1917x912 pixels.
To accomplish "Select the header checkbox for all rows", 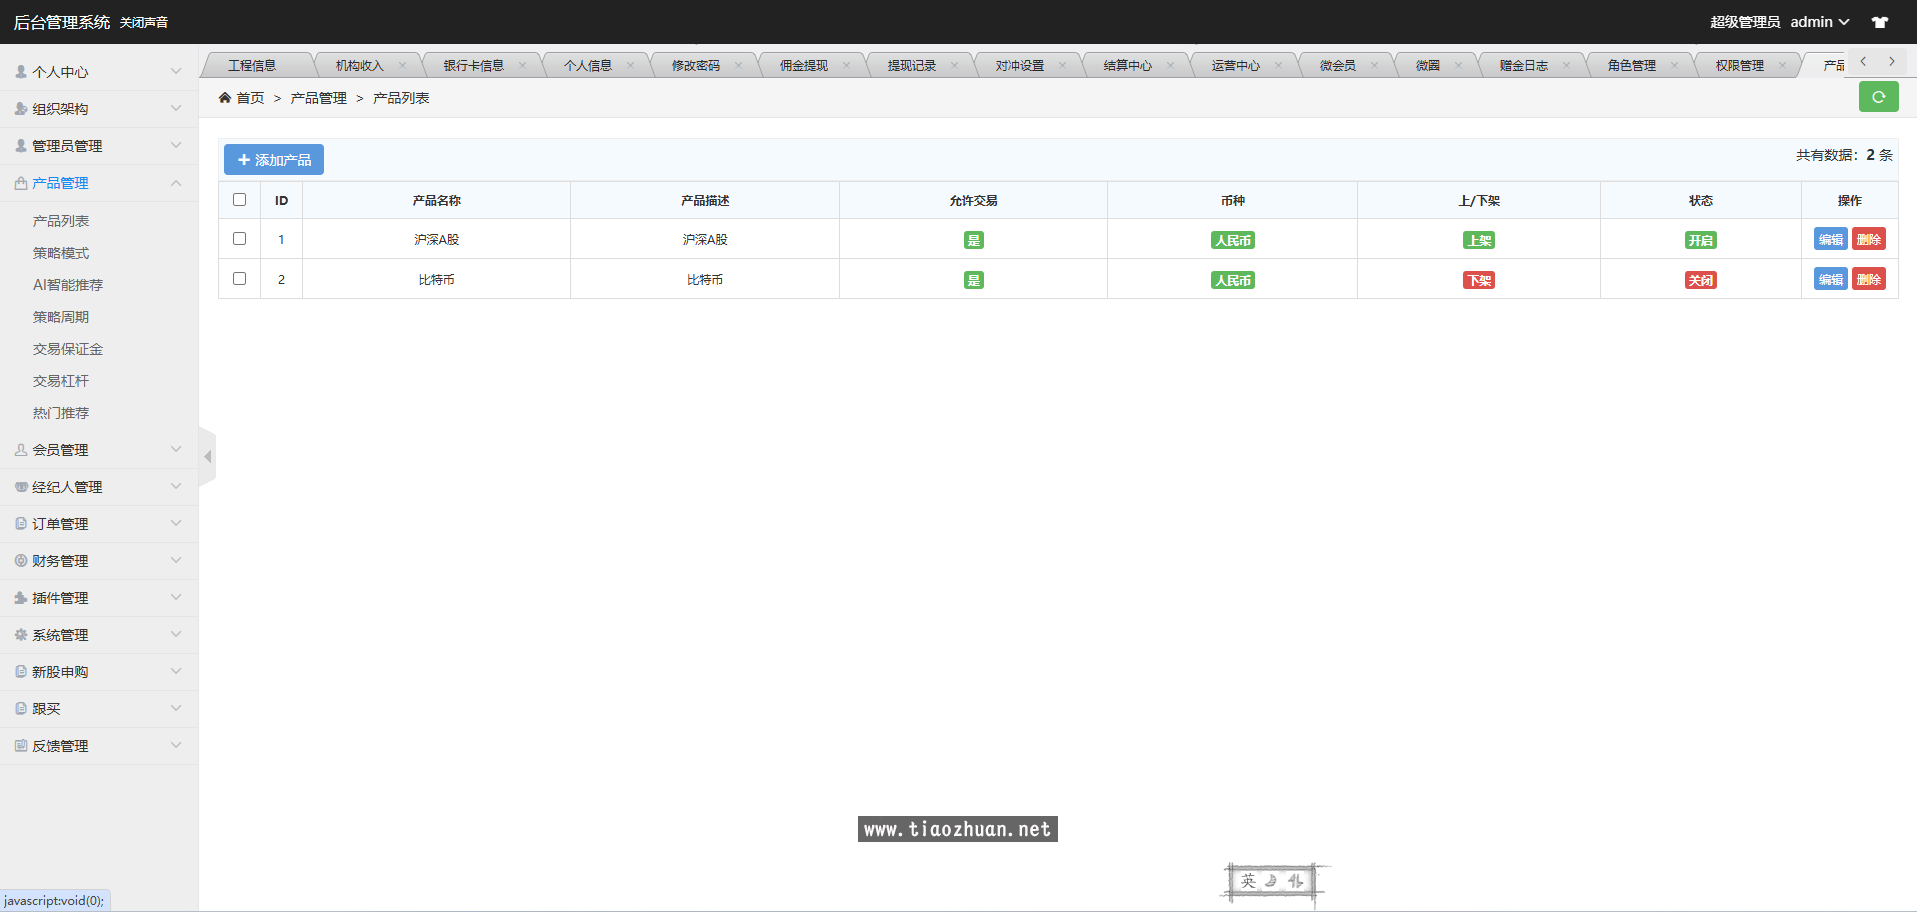I will pos(239,199).
